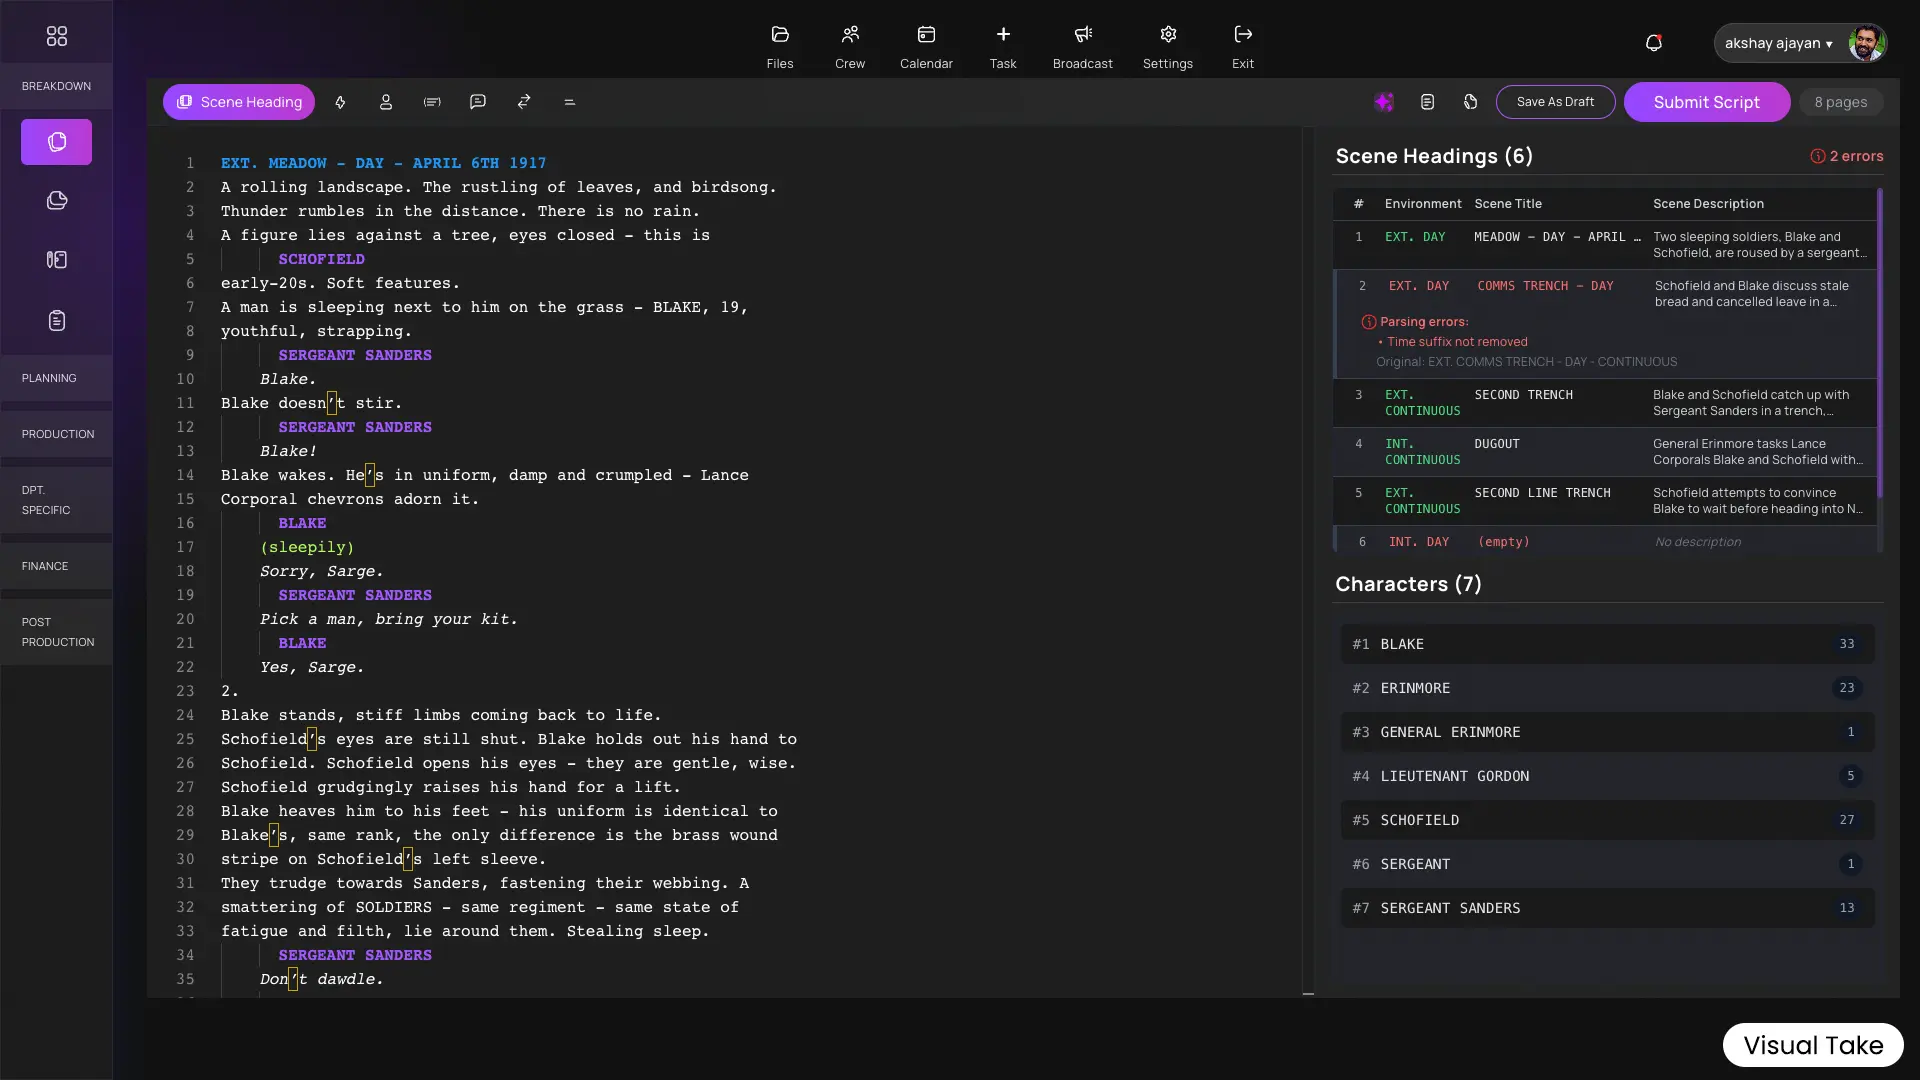Select the Scene Heading formatting tool
This screenshot has height=1080, width=1920.
coord(238,102)
